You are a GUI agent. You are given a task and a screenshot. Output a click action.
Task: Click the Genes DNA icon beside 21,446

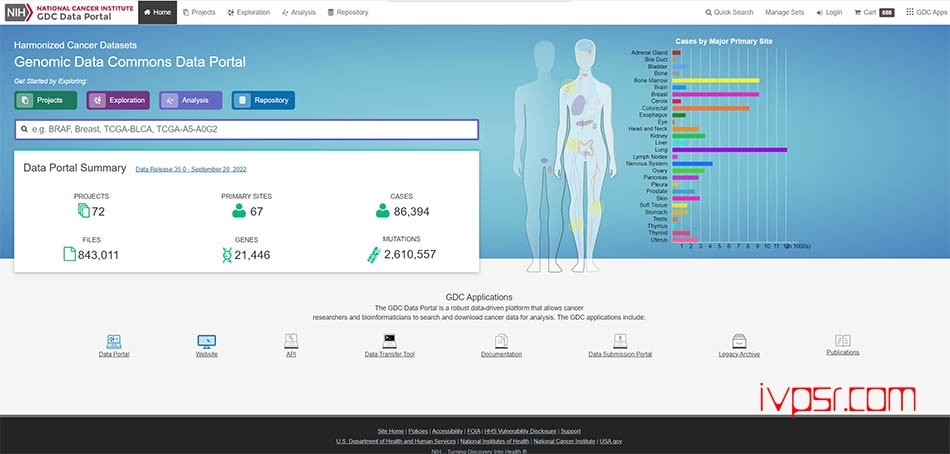[x=227, y=255]
